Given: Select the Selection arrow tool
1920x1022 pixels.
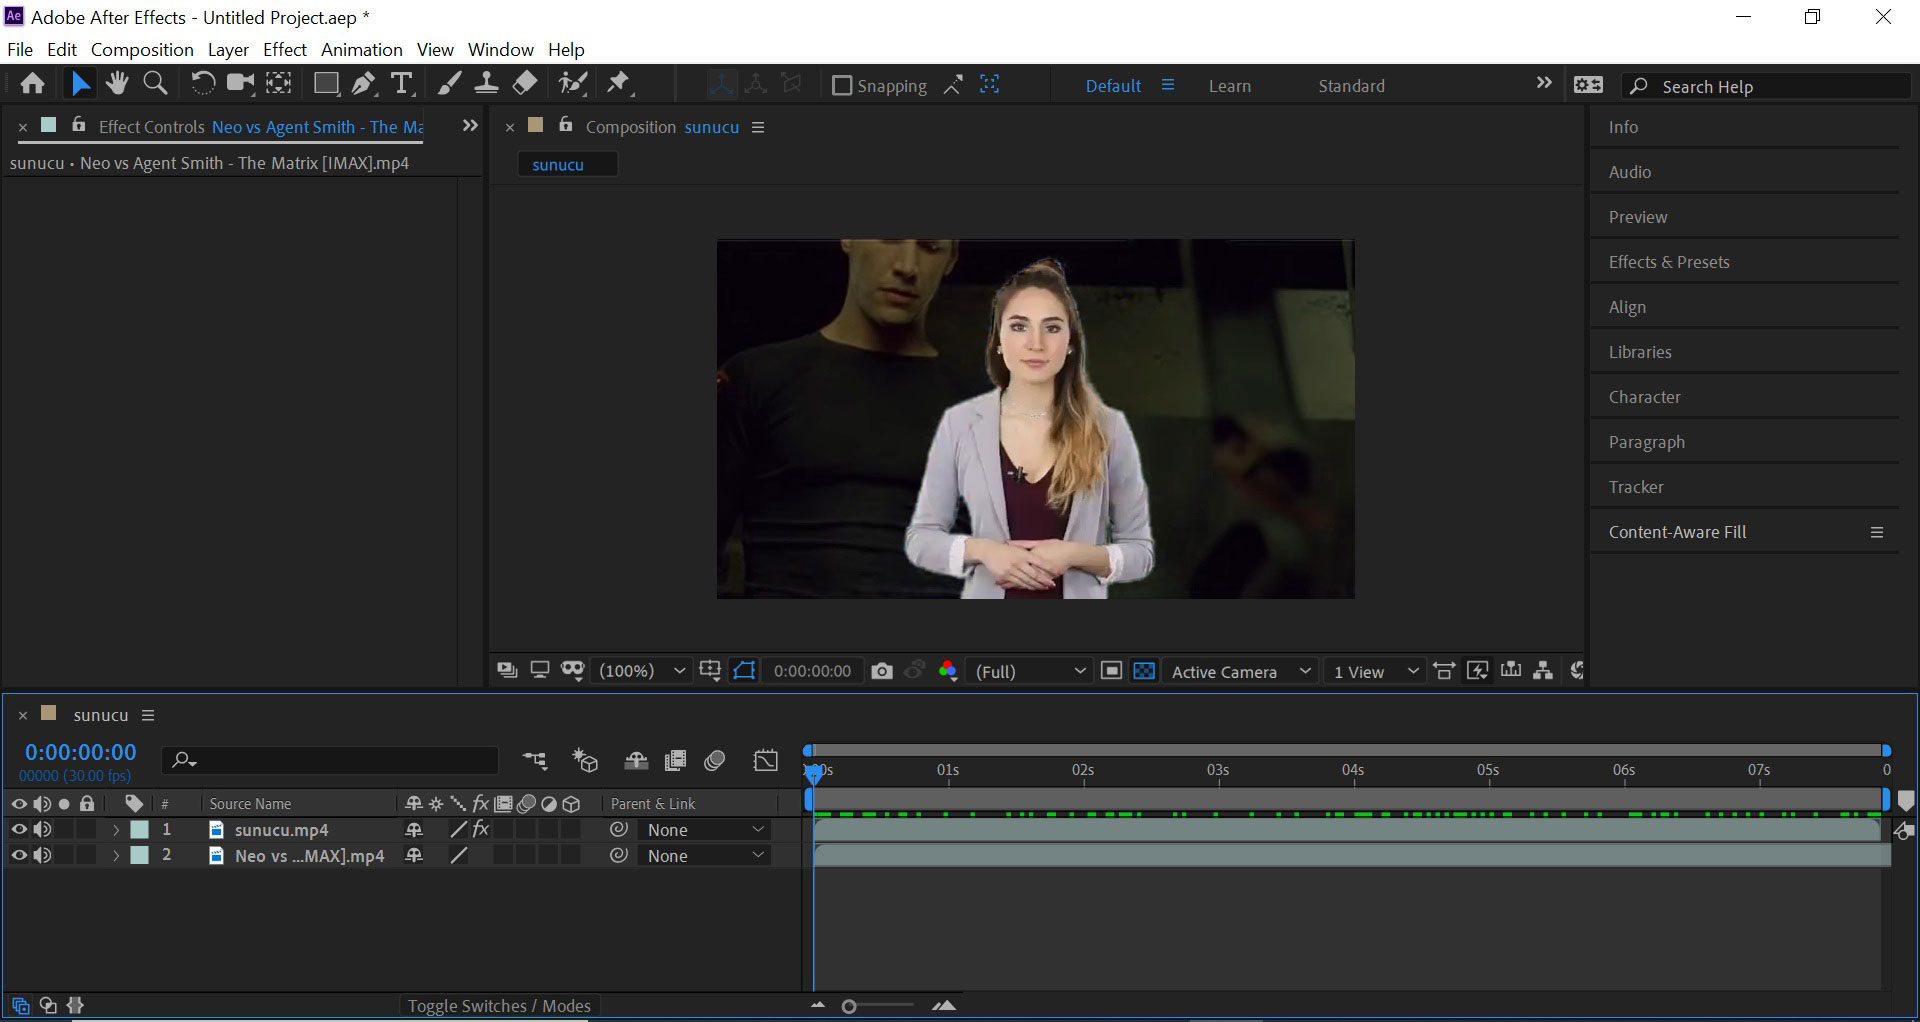Looking at the screenshot, I should (80, 84).
